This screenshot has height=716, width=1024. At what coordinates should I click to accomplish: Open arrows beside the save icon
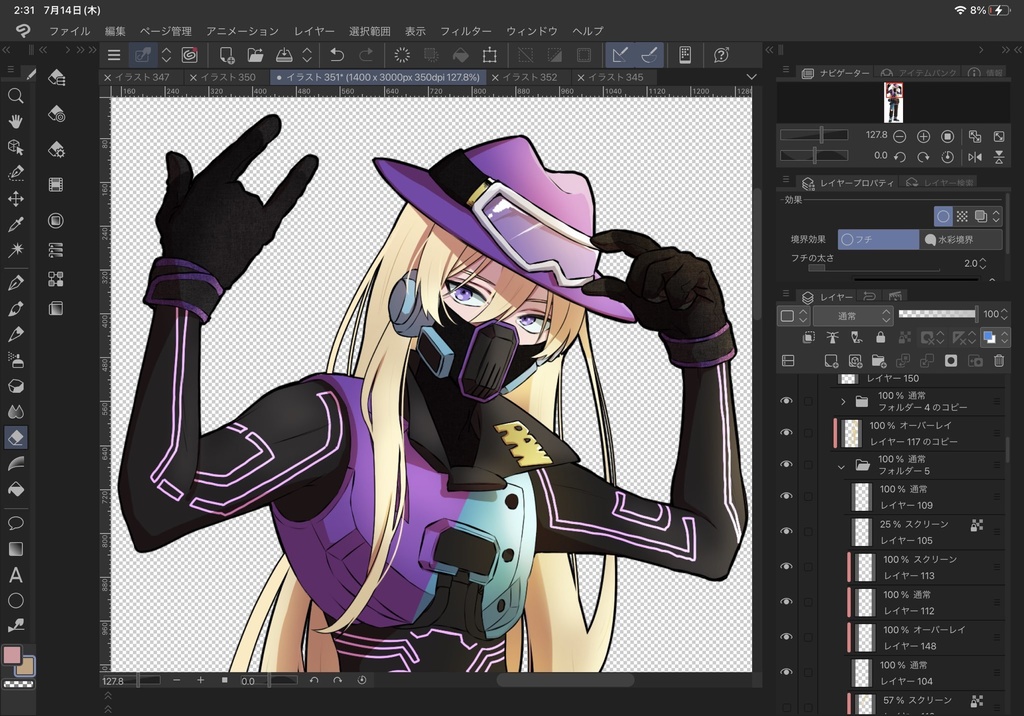click(x=307, y=55)
